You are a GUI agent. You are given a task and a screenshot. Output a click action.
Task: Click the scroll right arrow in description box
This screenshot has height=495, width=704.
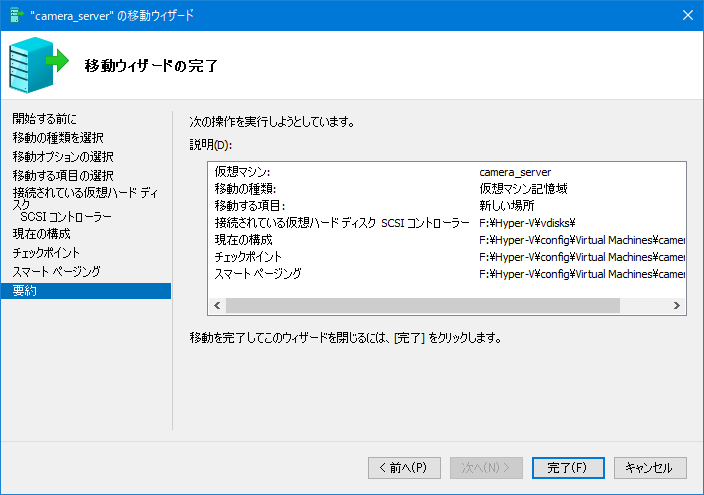[677, 305]
